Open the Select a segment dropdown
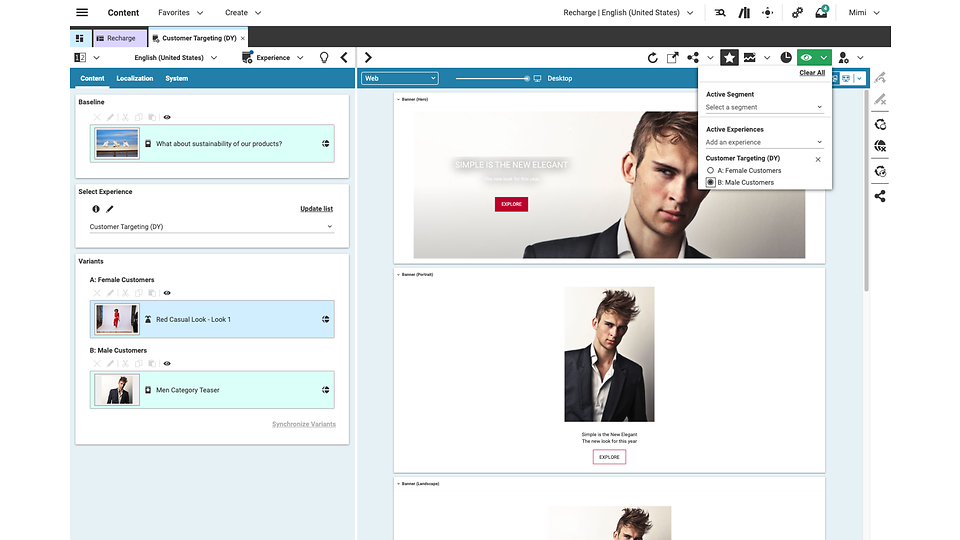Screen dimensions: 960x540 click(x=763, y=107)
